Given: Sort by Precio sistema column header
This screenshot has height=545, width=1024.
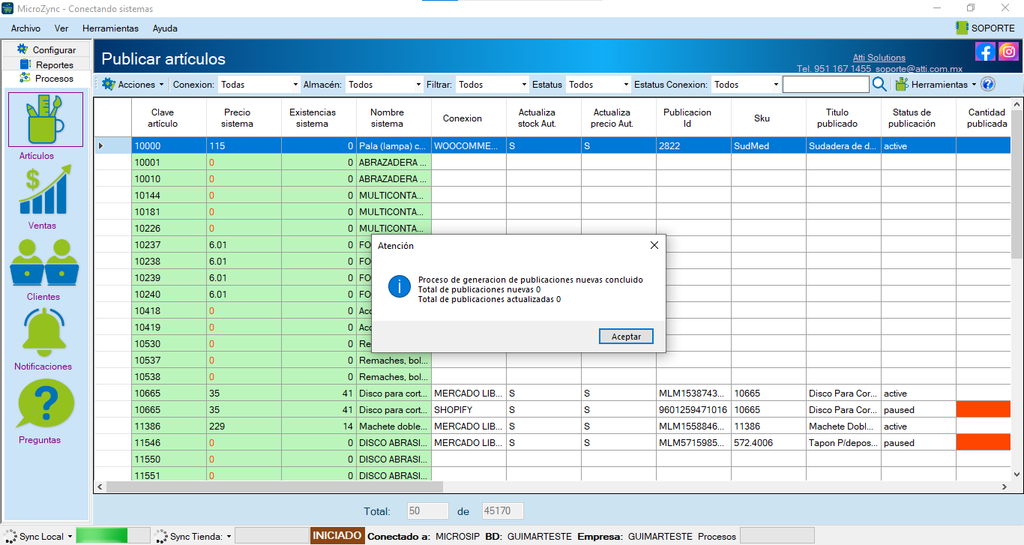Looking at the screenshot, I should (244, 117).
